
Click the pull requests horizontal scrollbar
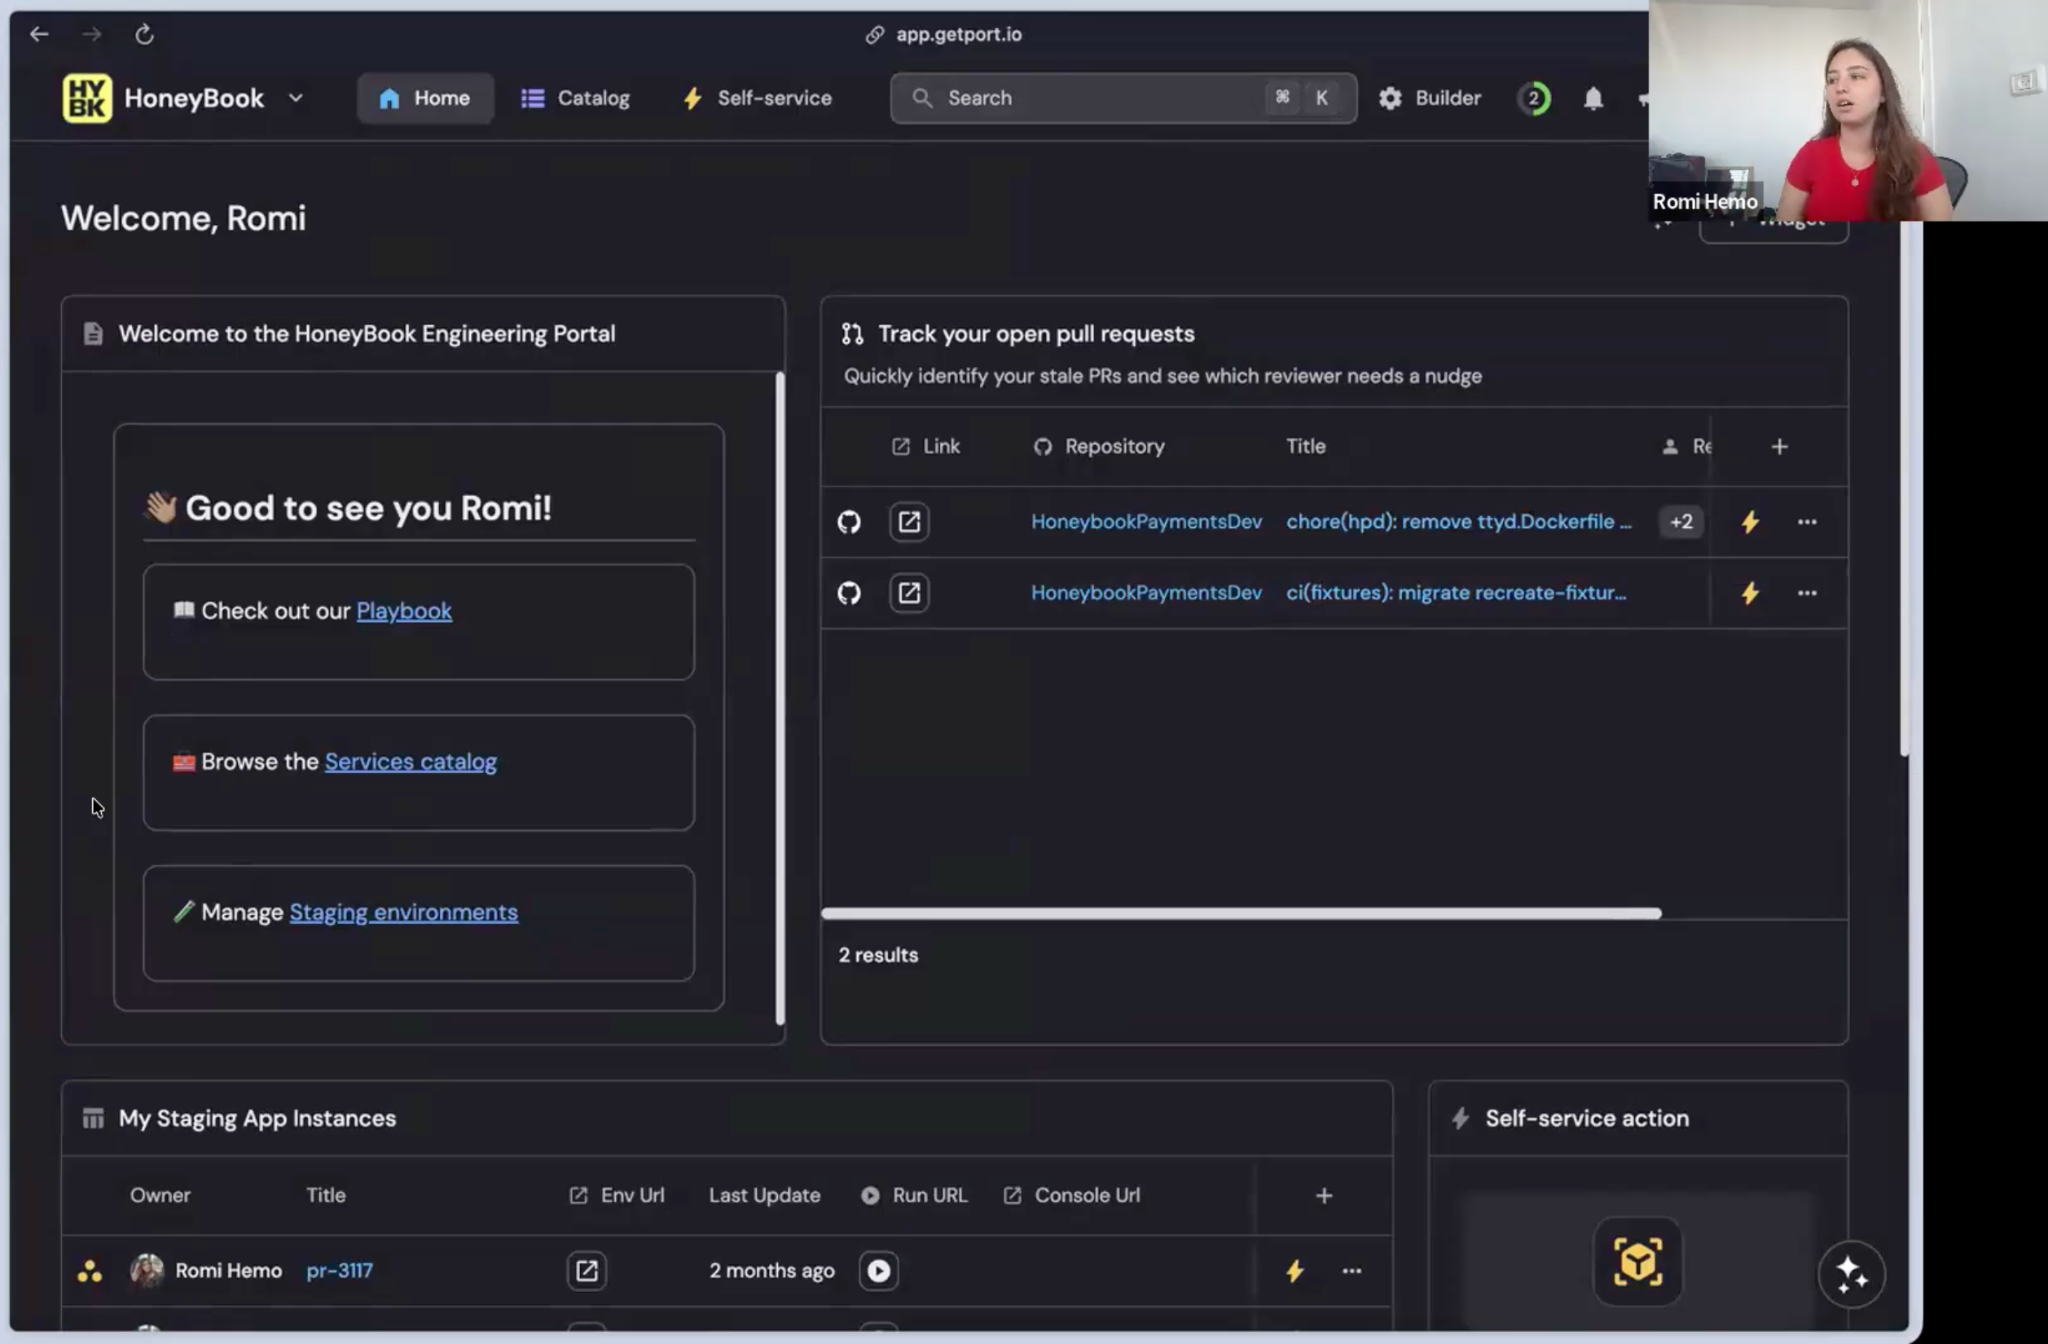[1241, 913]
